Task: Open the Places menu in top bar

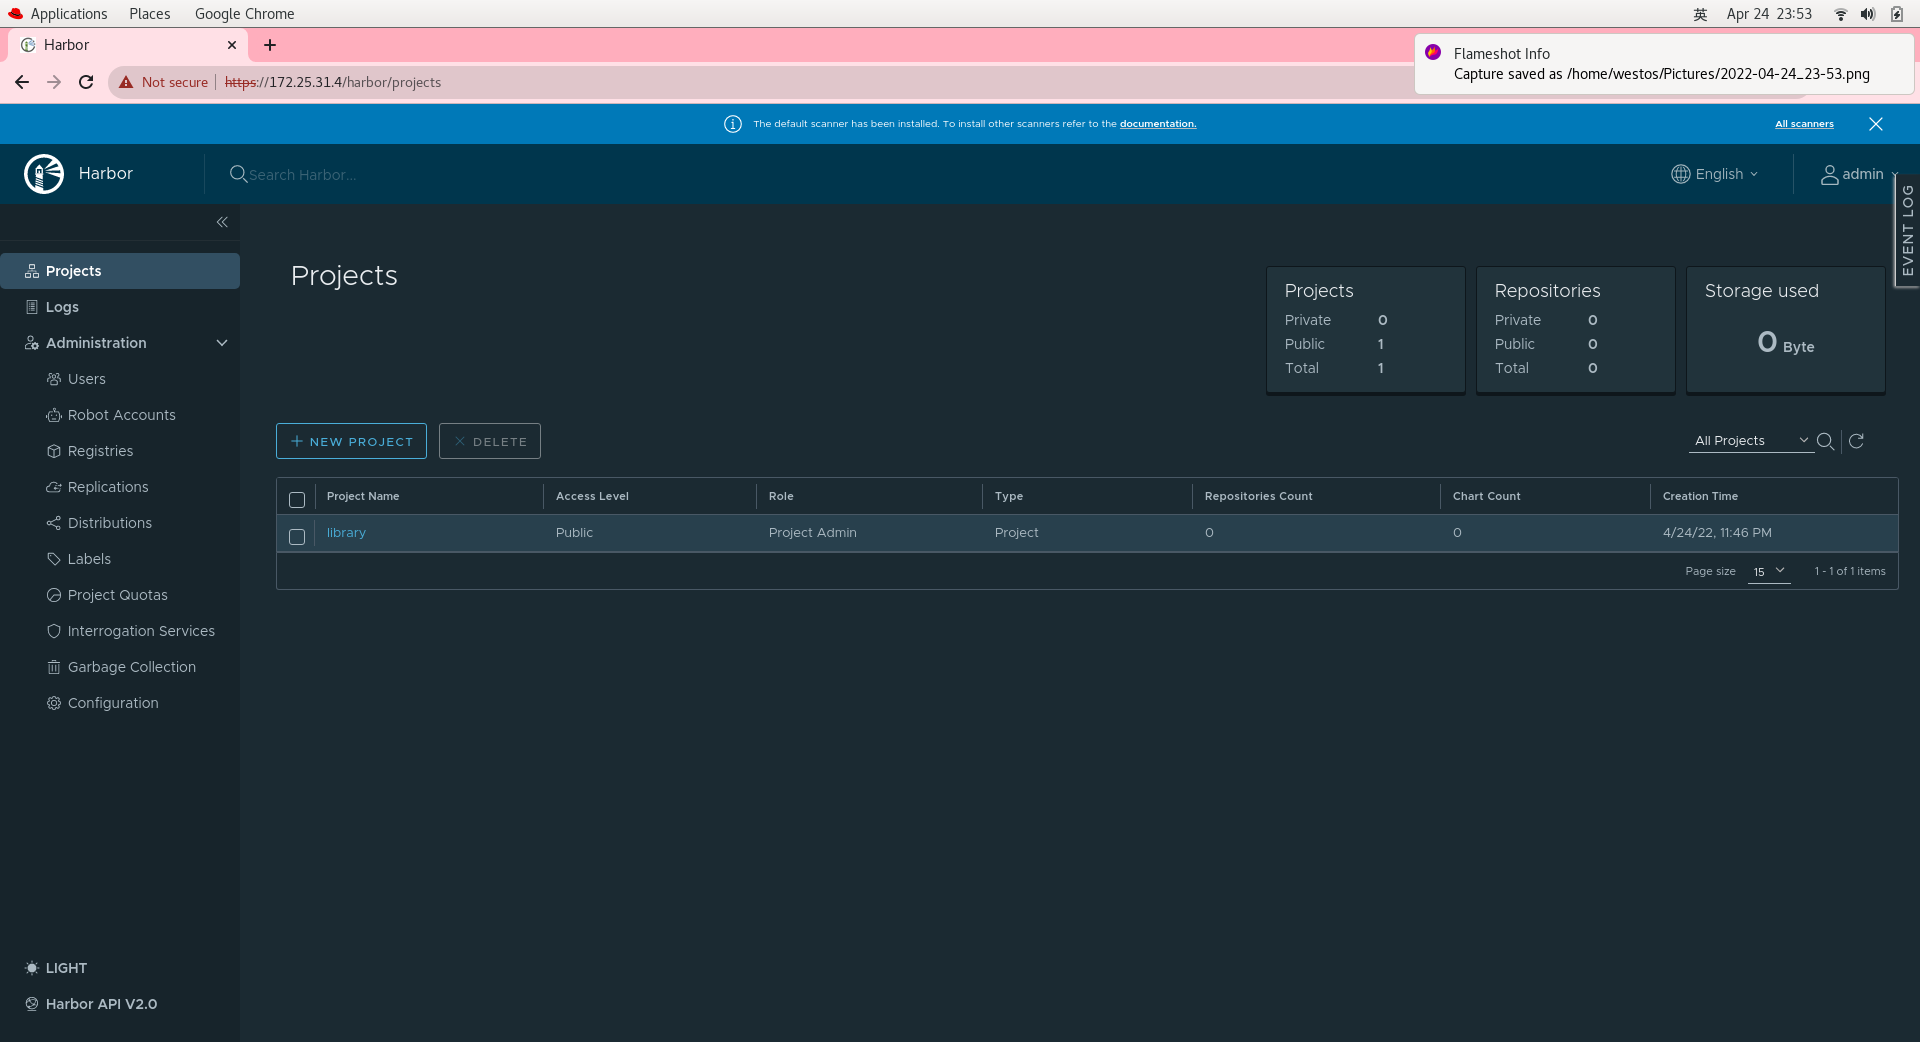Action: (150, 14)
